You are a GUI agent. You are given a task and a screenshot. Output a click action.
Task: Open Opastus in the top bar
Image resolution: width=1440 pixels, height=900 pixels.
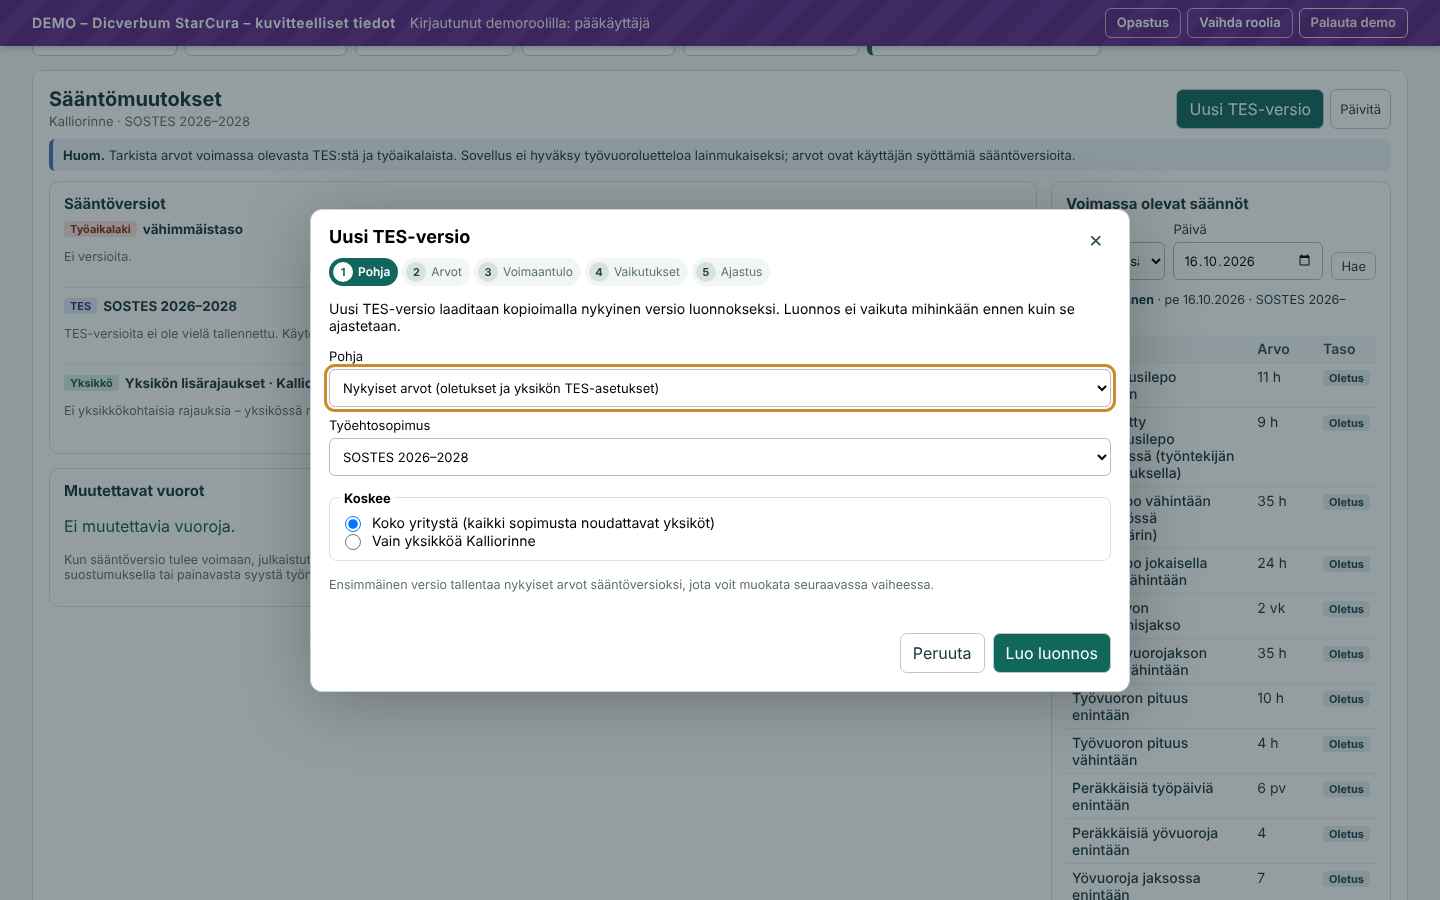(1142, 23)
